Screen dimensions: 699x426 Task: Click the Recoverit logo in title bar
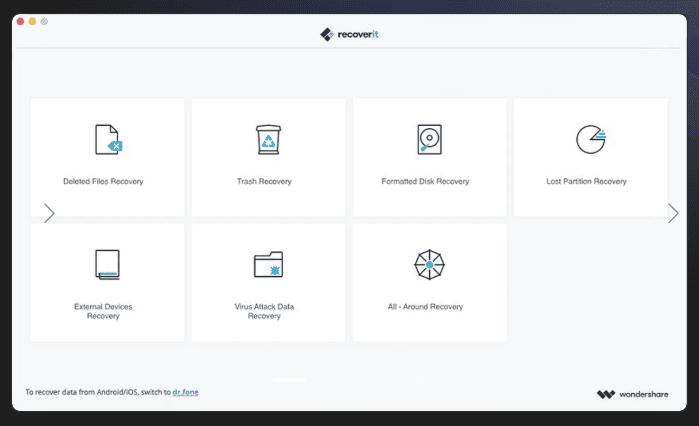pyautogui.click(x=350, y=34)
